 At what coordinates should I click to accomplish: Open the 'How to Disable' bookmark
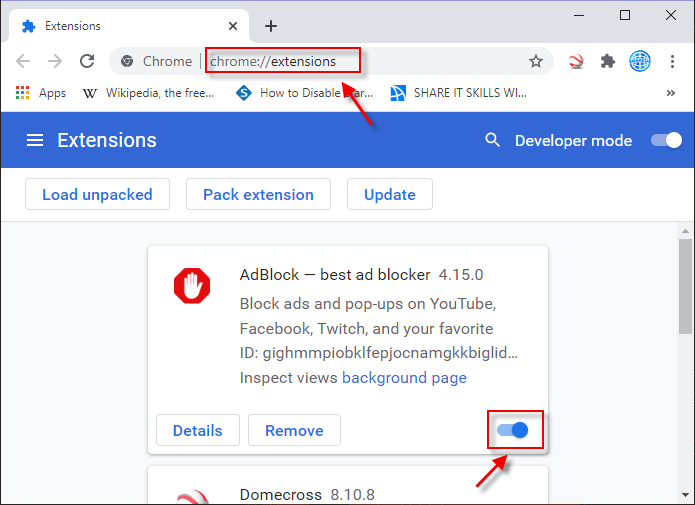point(305,93)
